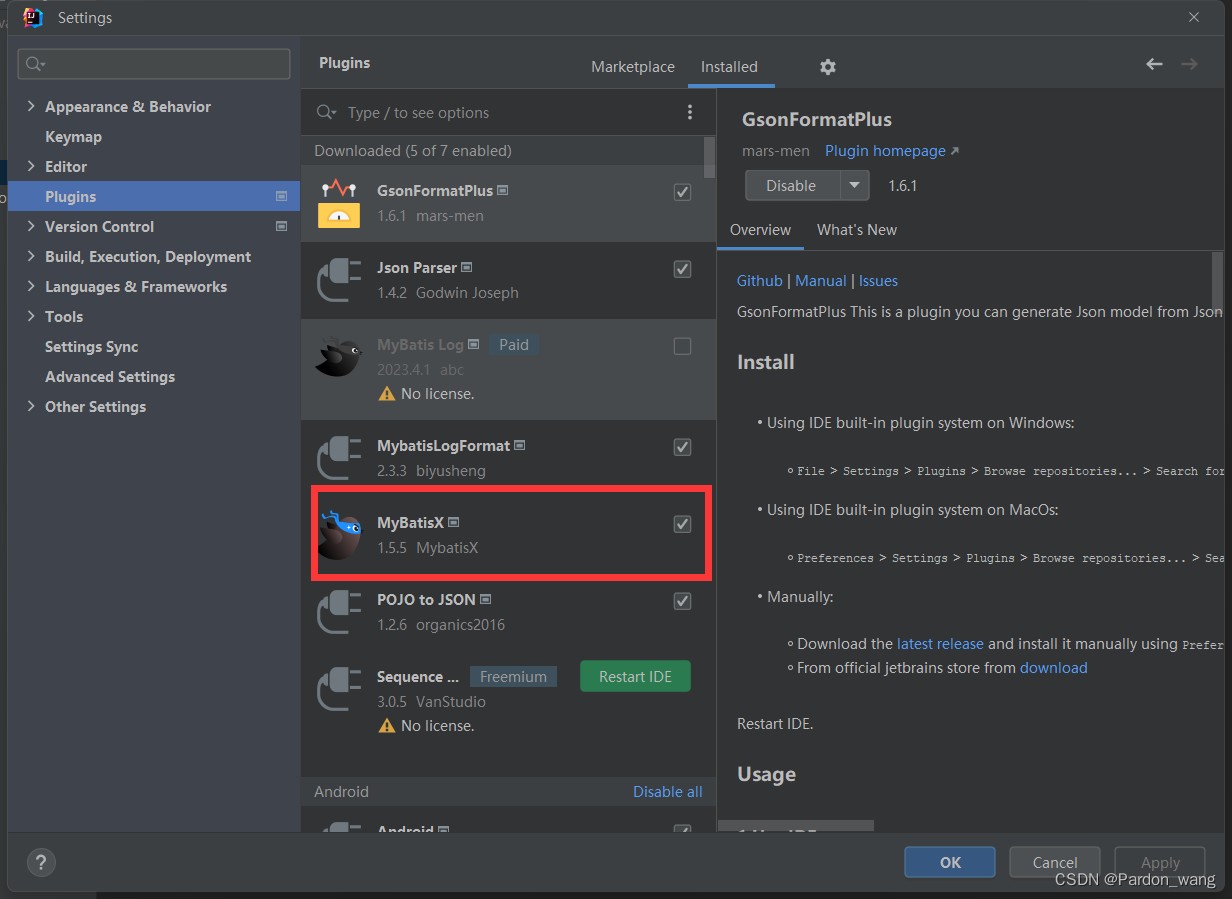Open the Github link in overview
Image resolution: width=1232 pixels, height=899 pixels.
760,281
